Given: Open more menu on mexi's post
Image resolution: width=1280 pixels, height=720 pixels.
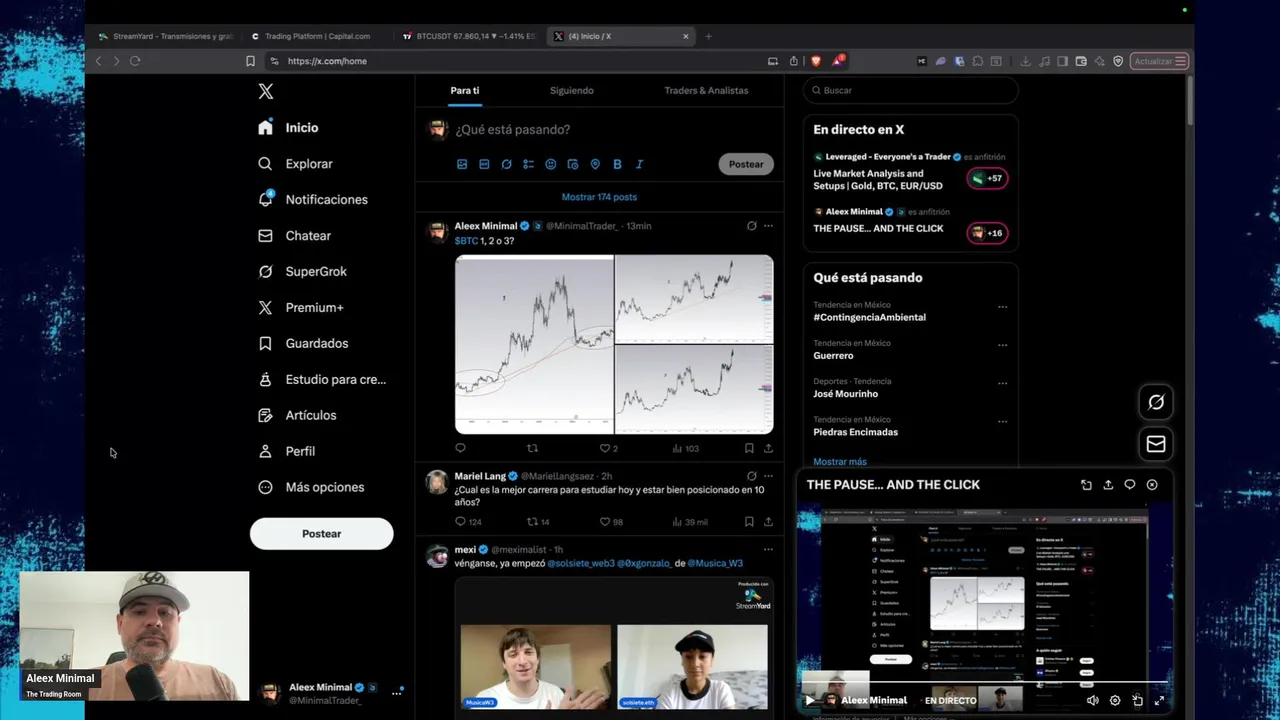Looking at the screenshot, I should coord(768,549).
